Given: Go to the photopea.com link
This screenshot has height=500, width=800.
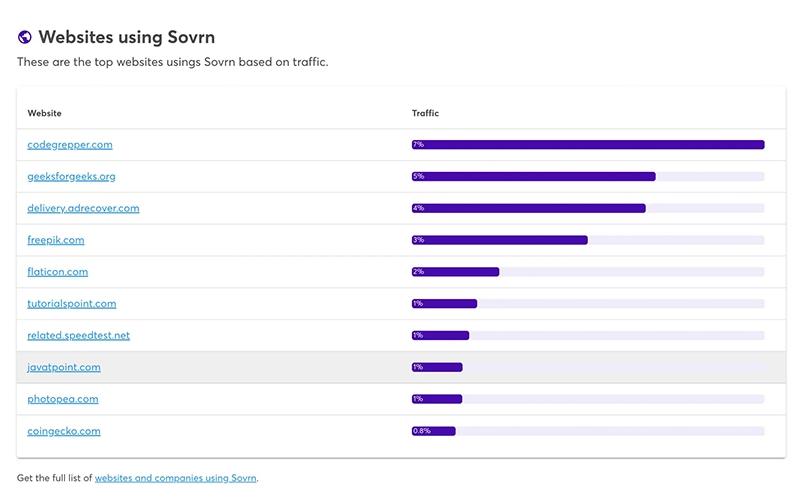Looking at the screenshot, I should (x=63, y=399).
